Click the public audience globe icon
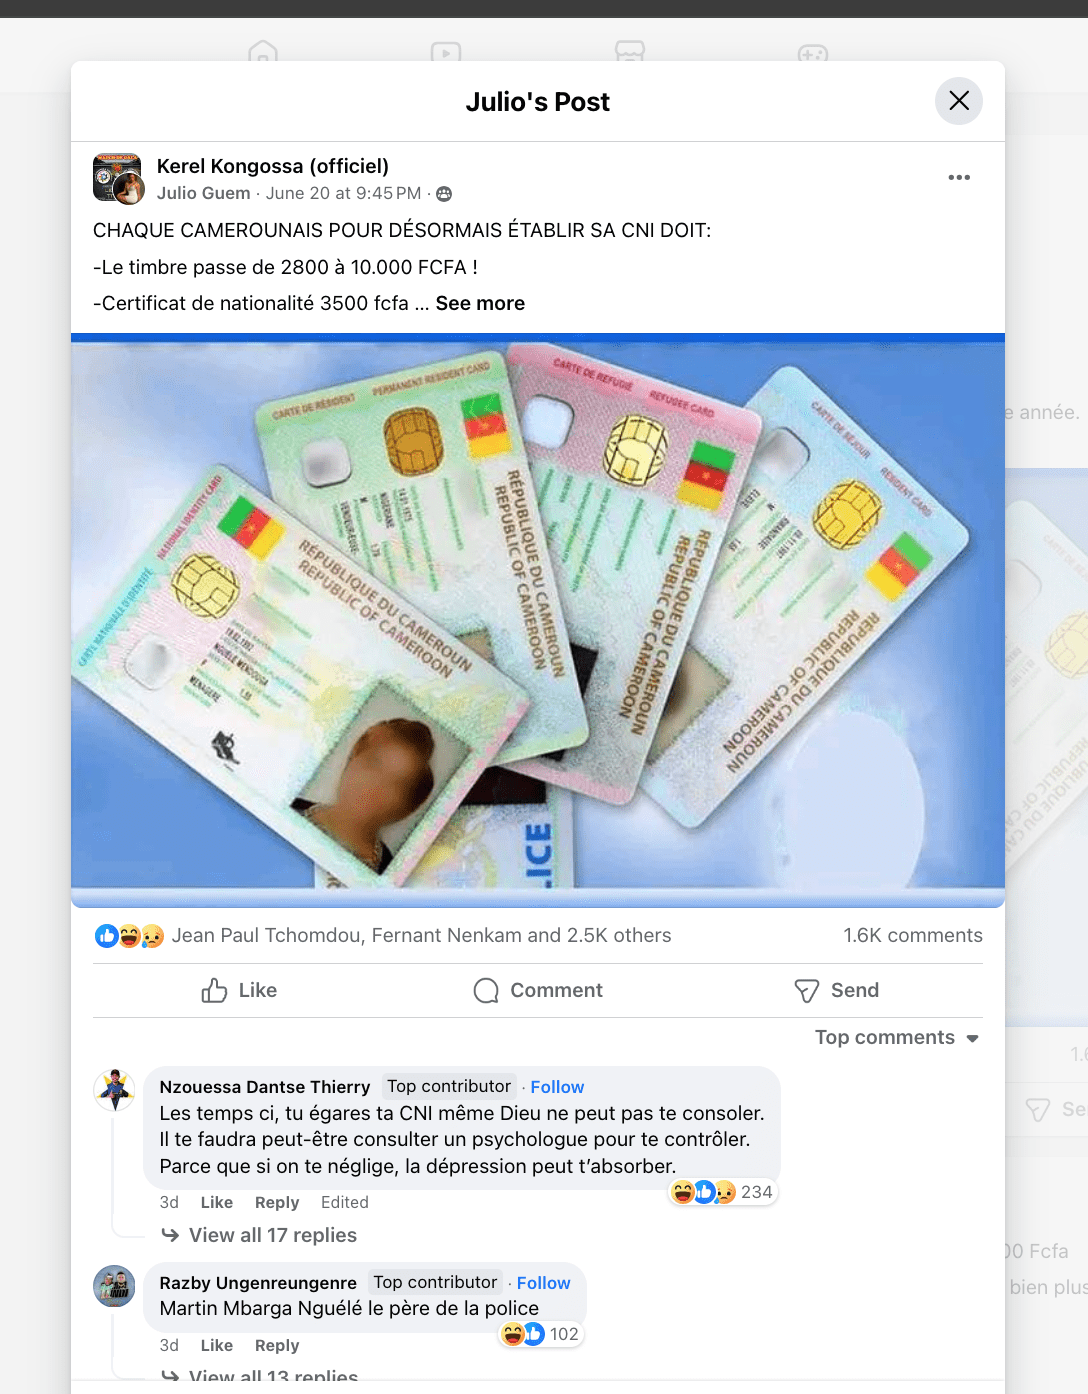Screen dimensions: 1088x1394 444,194
